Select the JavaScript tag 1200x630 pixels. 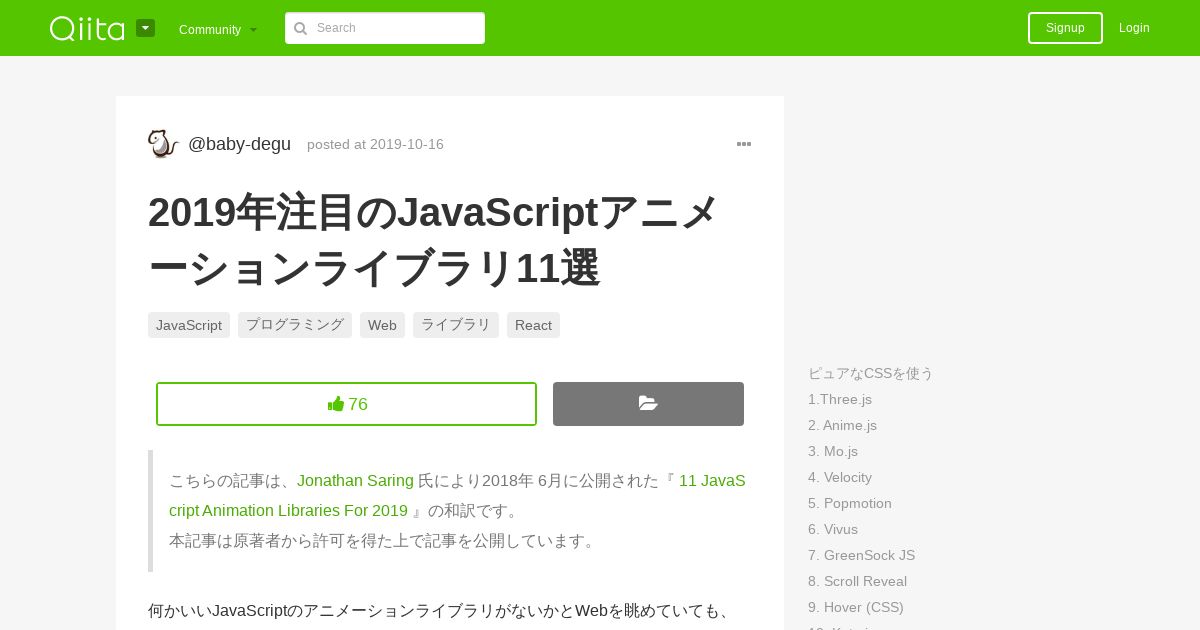click(189, 325)
